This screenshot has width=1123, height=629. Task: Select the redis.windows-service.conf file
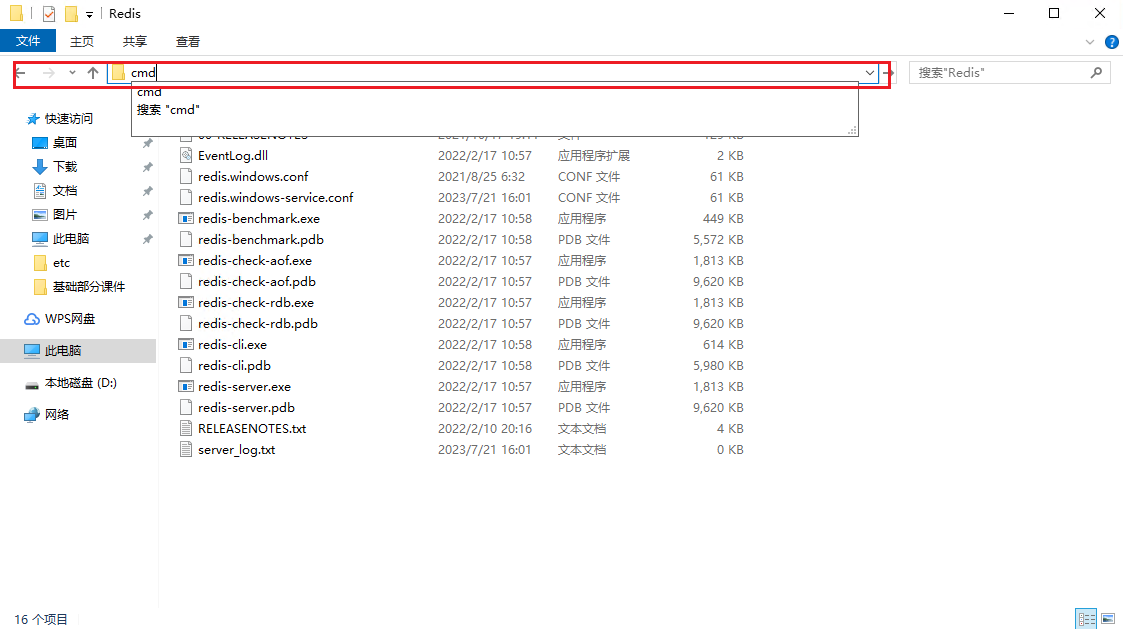tap(276, 198)
